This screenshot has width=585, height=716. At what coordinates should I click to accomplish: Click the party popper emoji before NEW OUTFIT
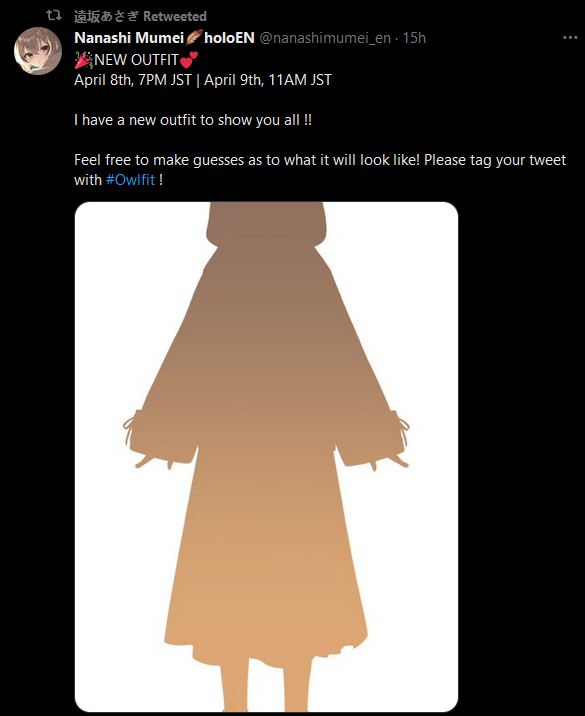pos(84,60)
